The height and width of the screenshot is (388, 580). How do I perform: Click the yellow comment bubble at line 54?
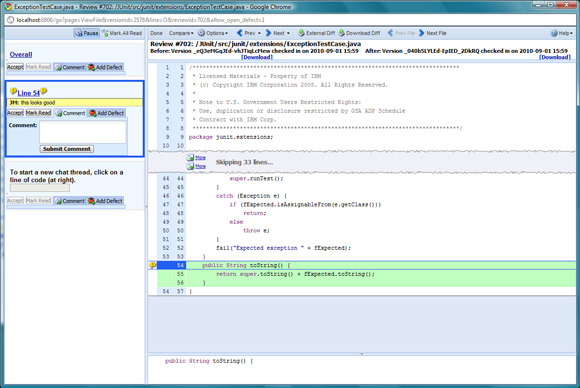[152, 265]
